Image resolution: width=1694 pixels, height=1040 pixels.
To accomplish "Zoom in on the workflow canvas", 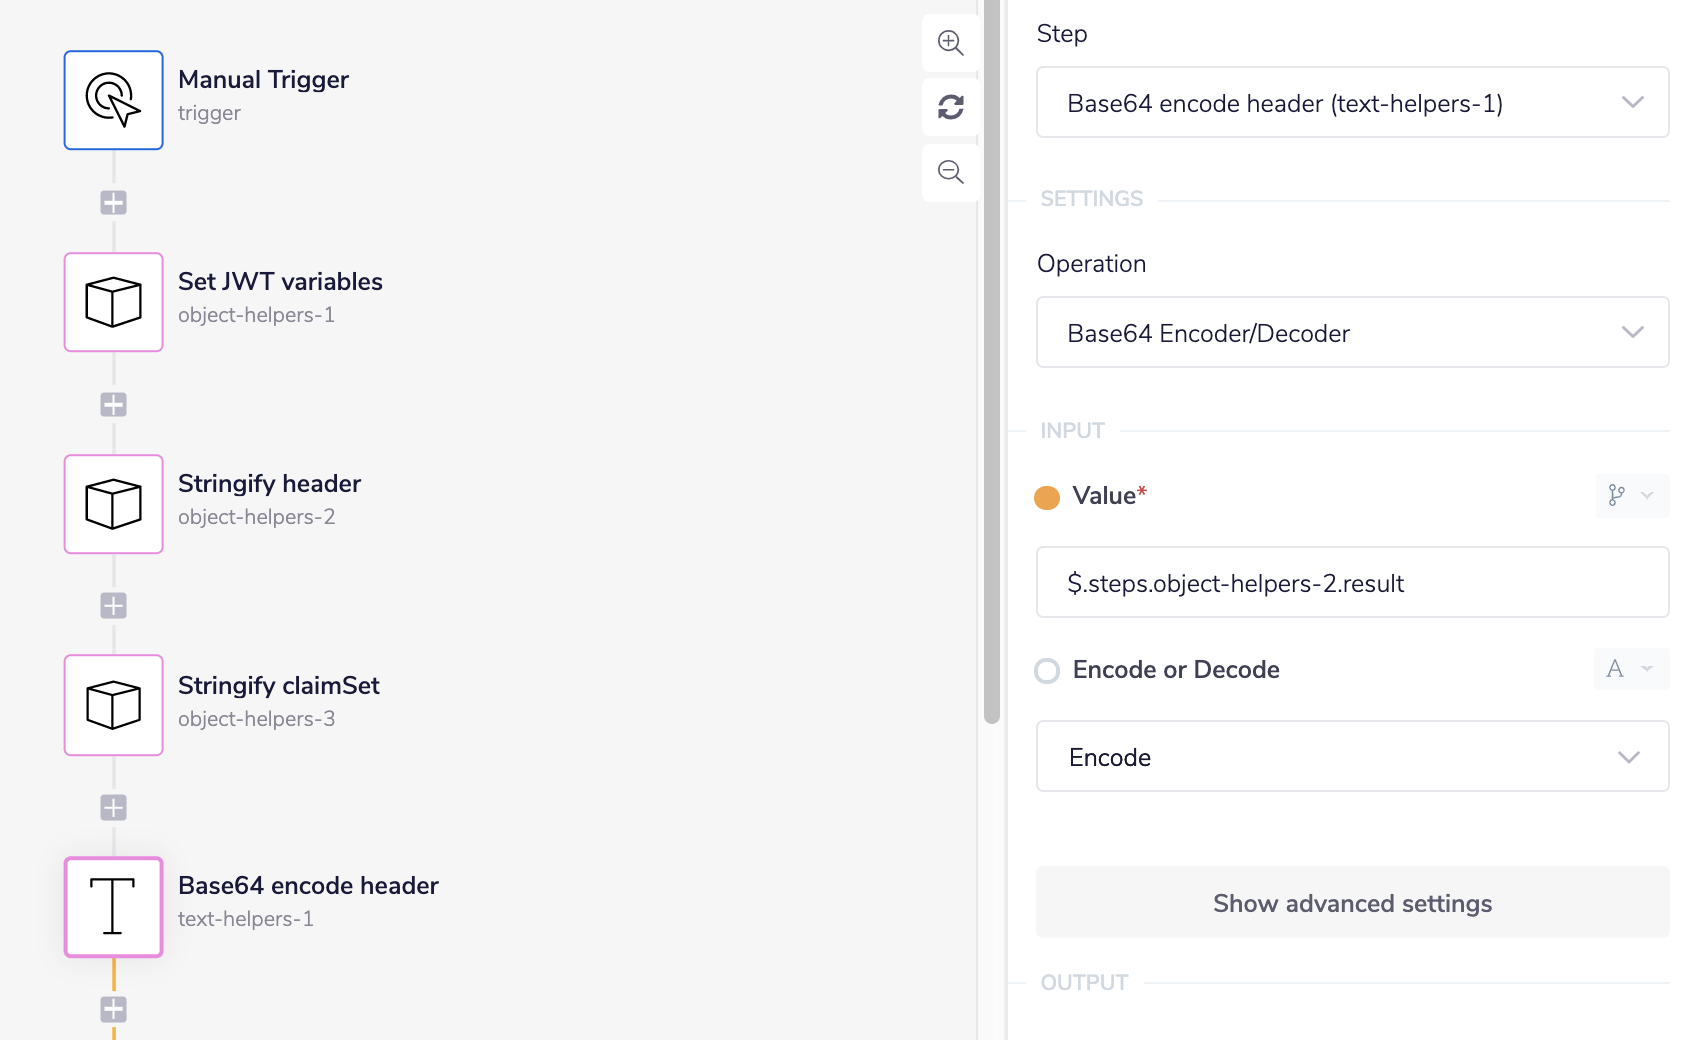I will 950,43.
